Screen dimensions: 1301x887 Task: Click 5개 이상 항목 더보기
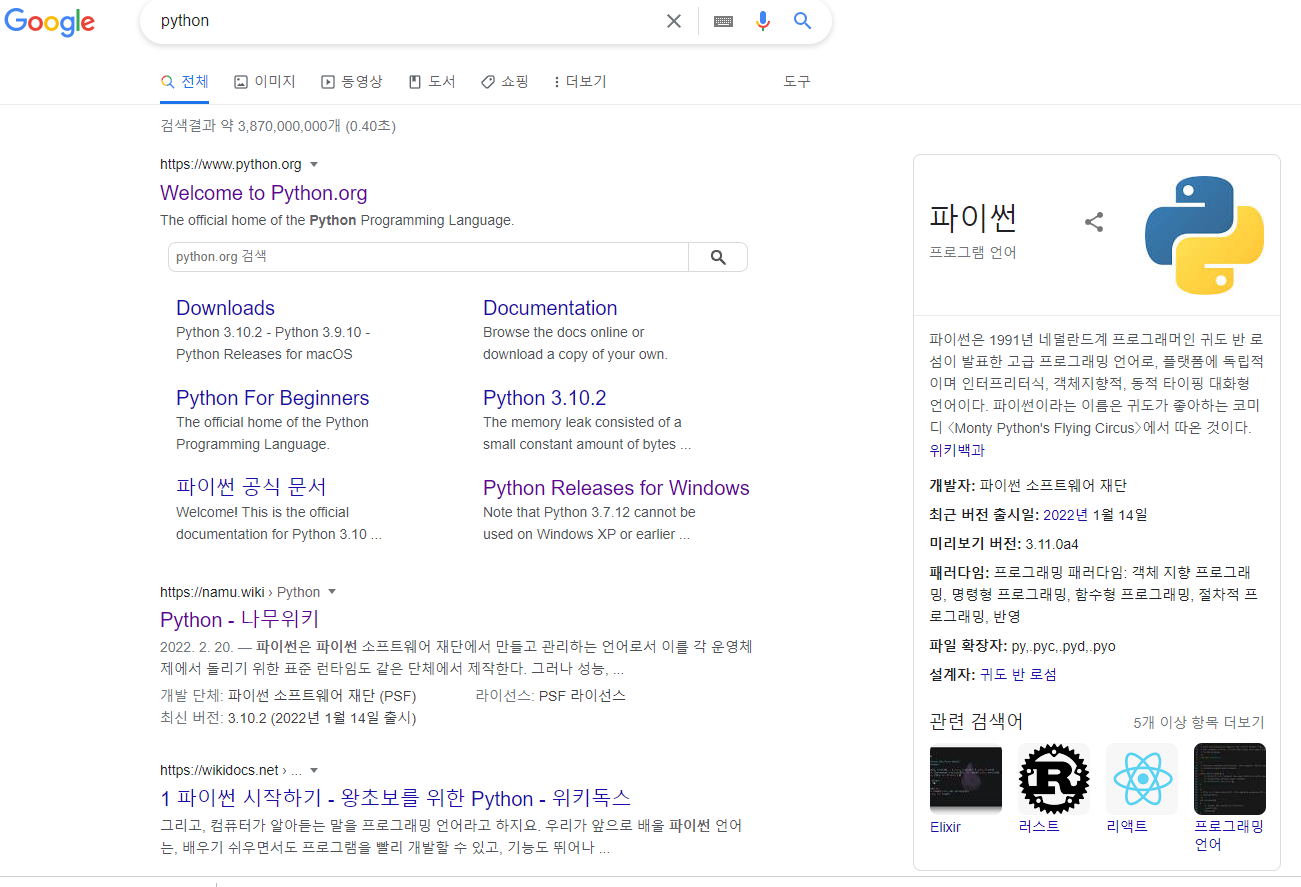click(1199, 722)
